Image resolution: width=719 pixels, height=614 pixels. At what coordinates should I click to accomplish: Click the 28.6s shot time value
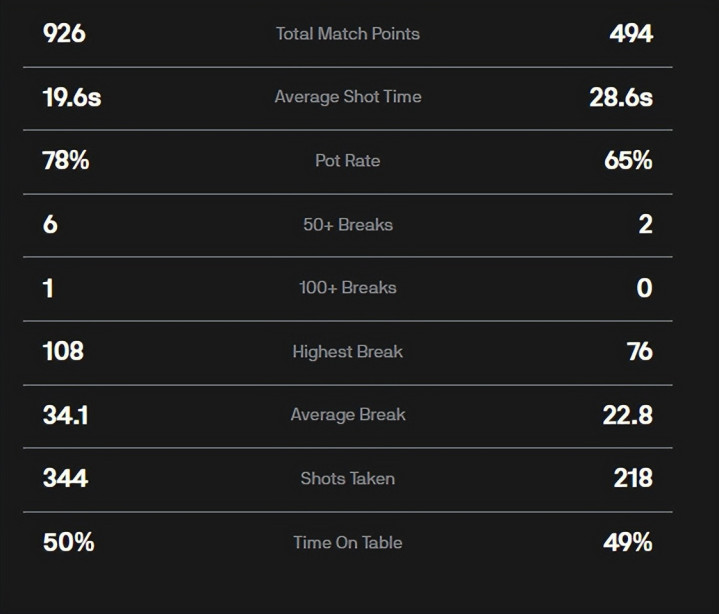pyautogui.click(x=621, y=97)
